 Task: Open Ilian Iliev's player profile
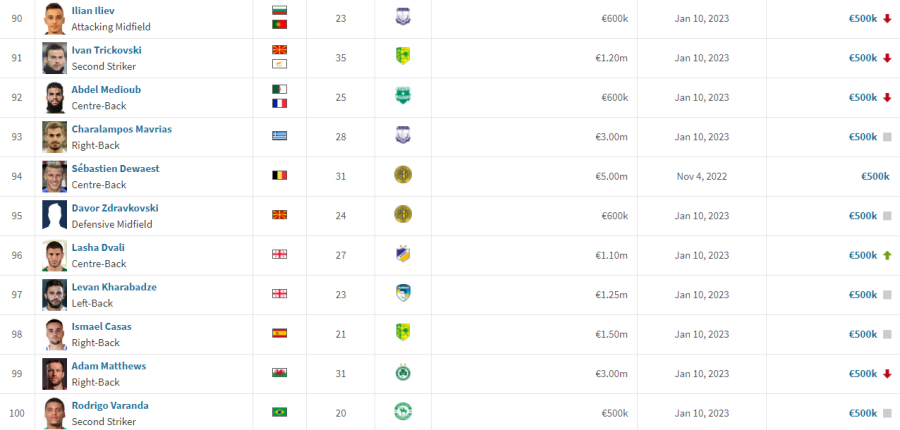click(91, 10)
